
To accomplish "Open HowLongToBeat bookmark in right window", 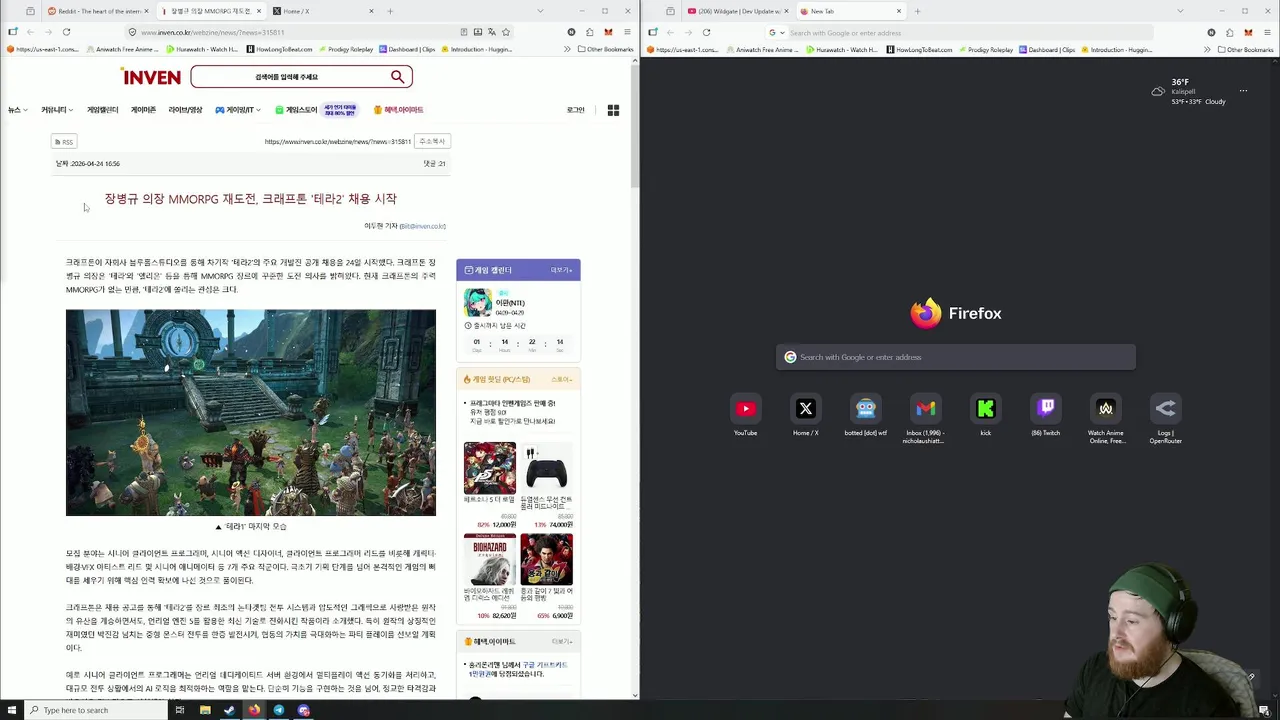I will [x=919, y=49].
